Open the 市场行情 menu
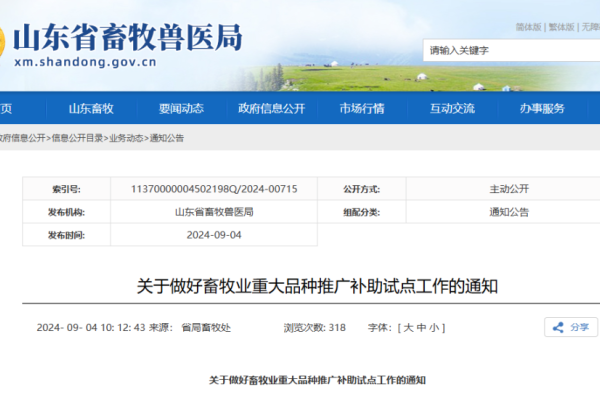600x400 pixels. pyautogui.click(x=362, y=108)
